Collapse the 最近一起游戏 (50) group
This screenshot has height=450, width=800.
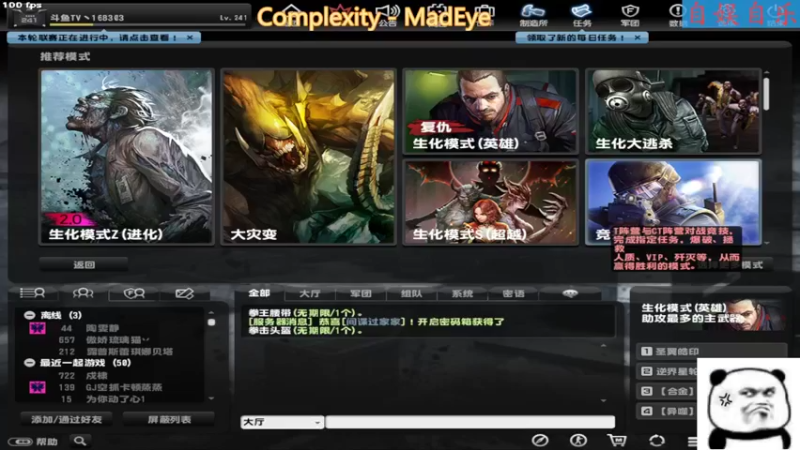tap(30, 363)
